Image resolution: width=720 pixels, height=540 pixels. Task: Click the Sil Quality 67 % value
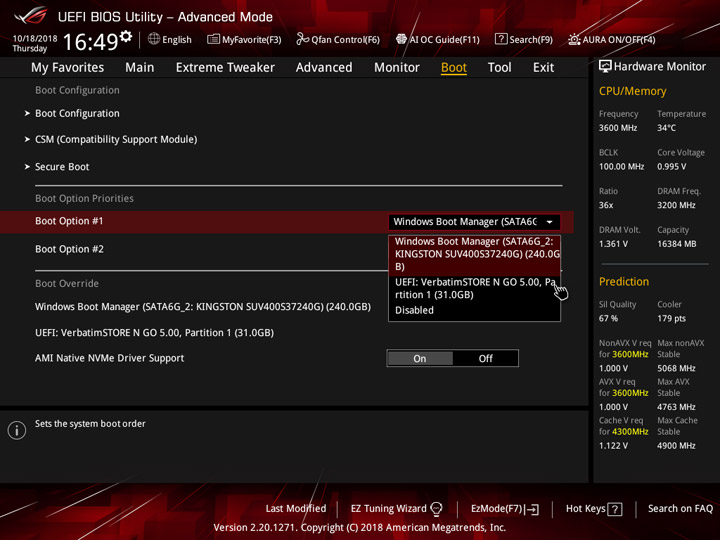click(608, 319)
